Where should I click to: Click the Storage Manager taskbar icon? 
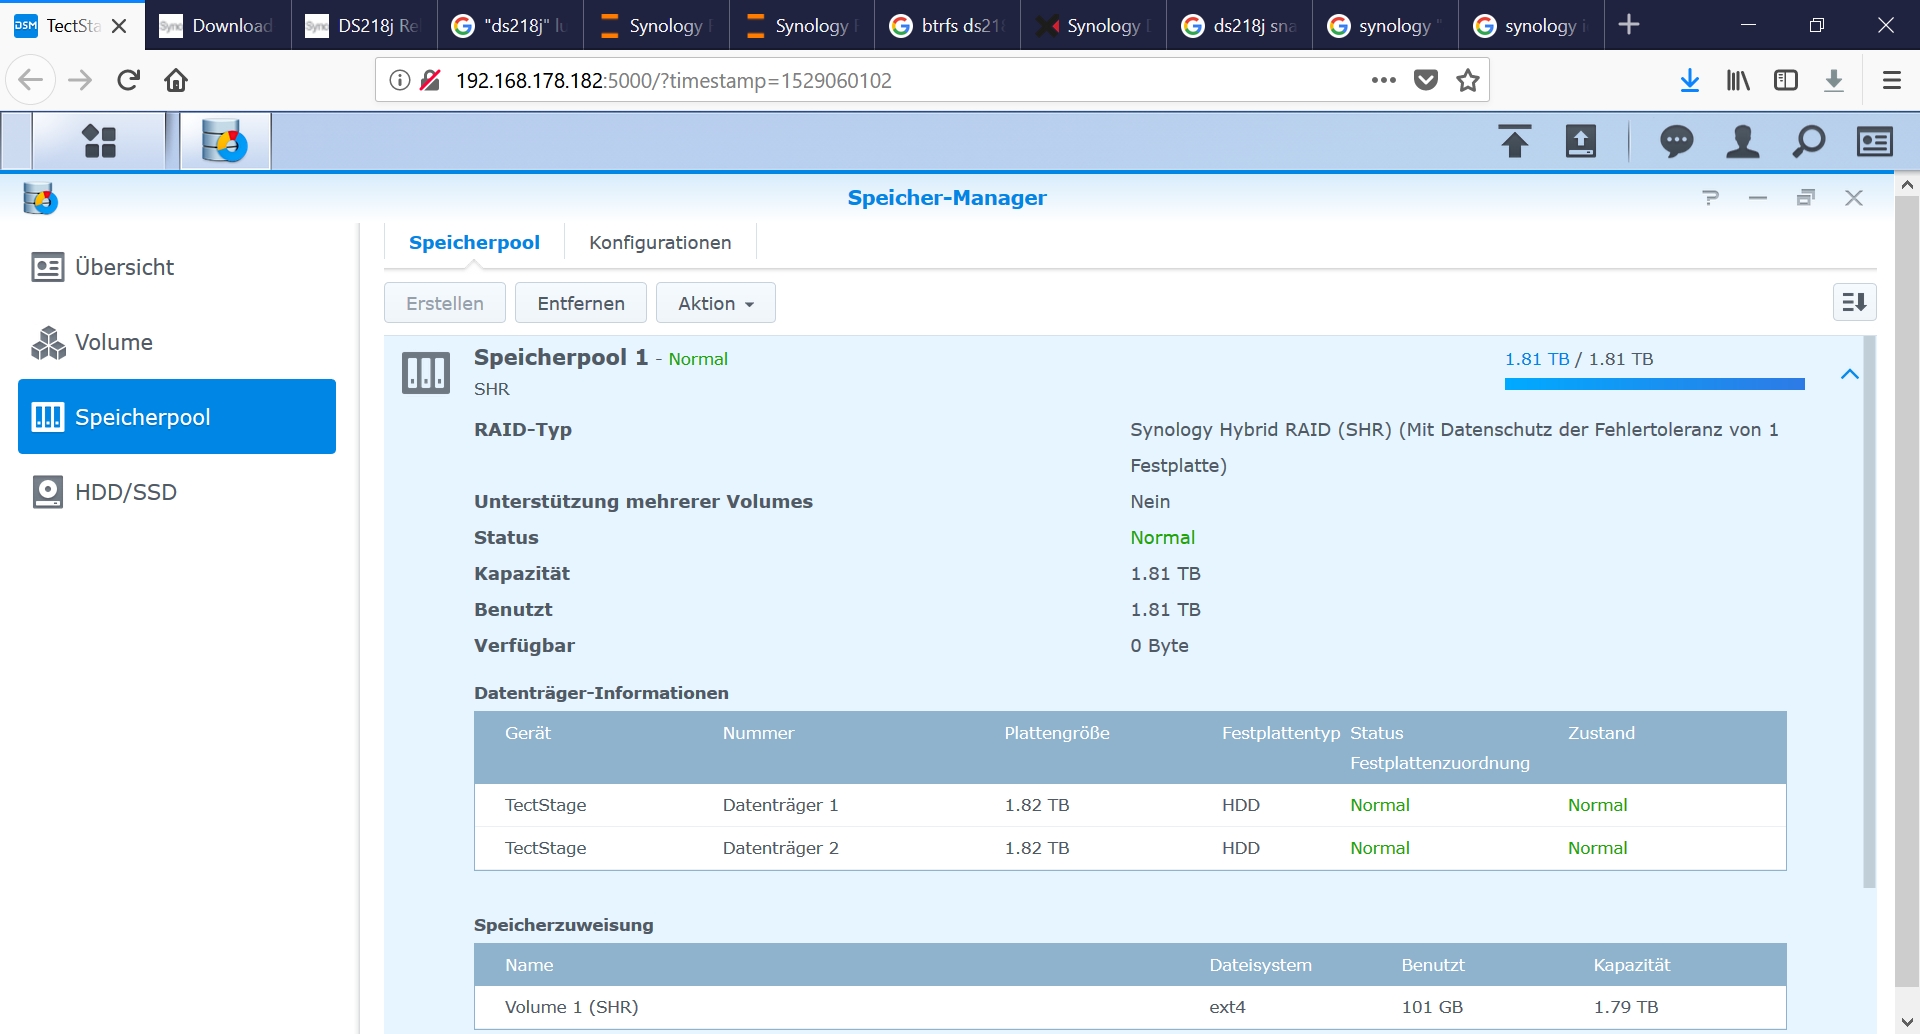(225, 141)
